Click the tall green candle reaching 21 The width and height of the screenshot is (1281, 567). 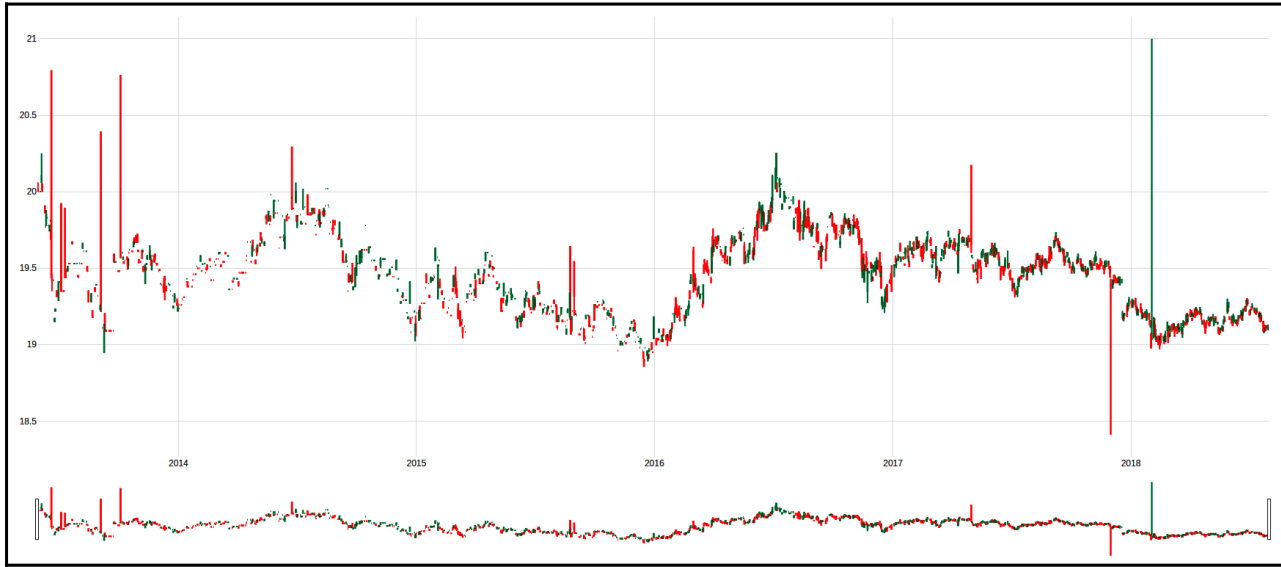(x=1152, y=180)
